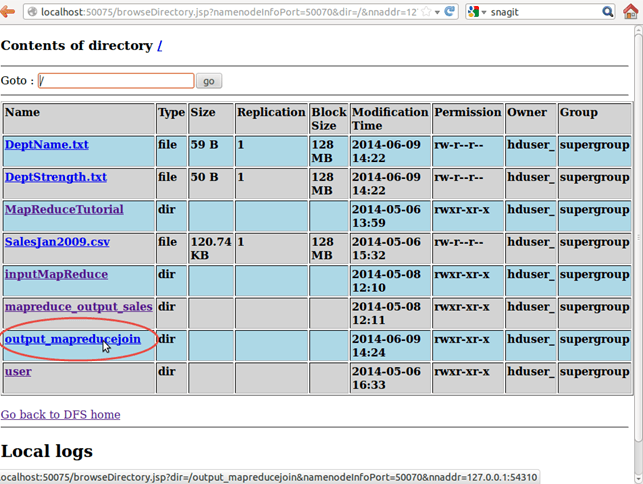Click the go button beside Goto
Viewport: 643px width, 484px height.
click(209, 80)
